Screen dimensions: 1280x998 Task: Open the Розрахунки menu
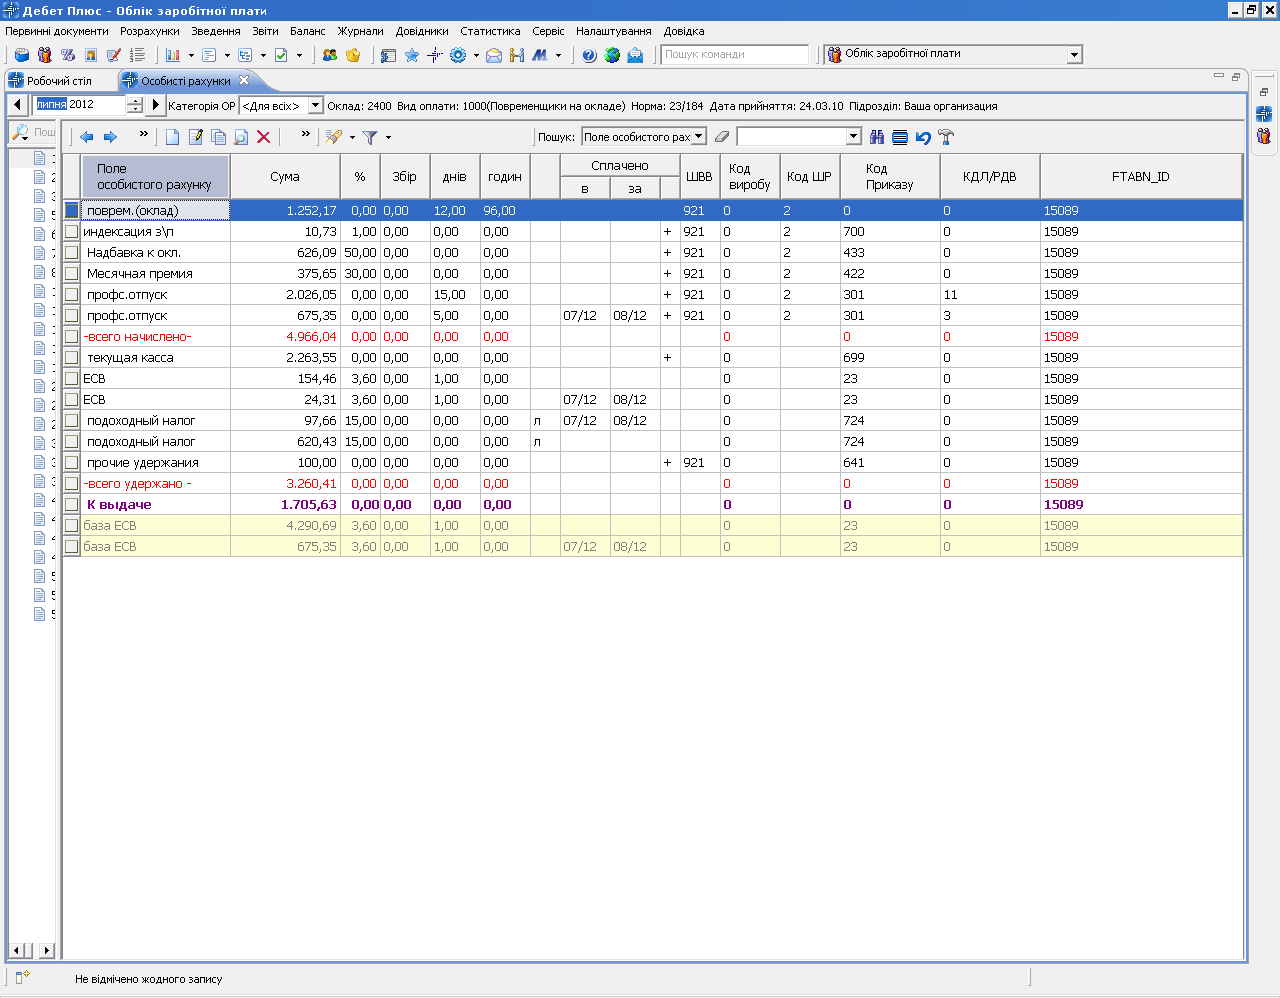coord(150,31)
